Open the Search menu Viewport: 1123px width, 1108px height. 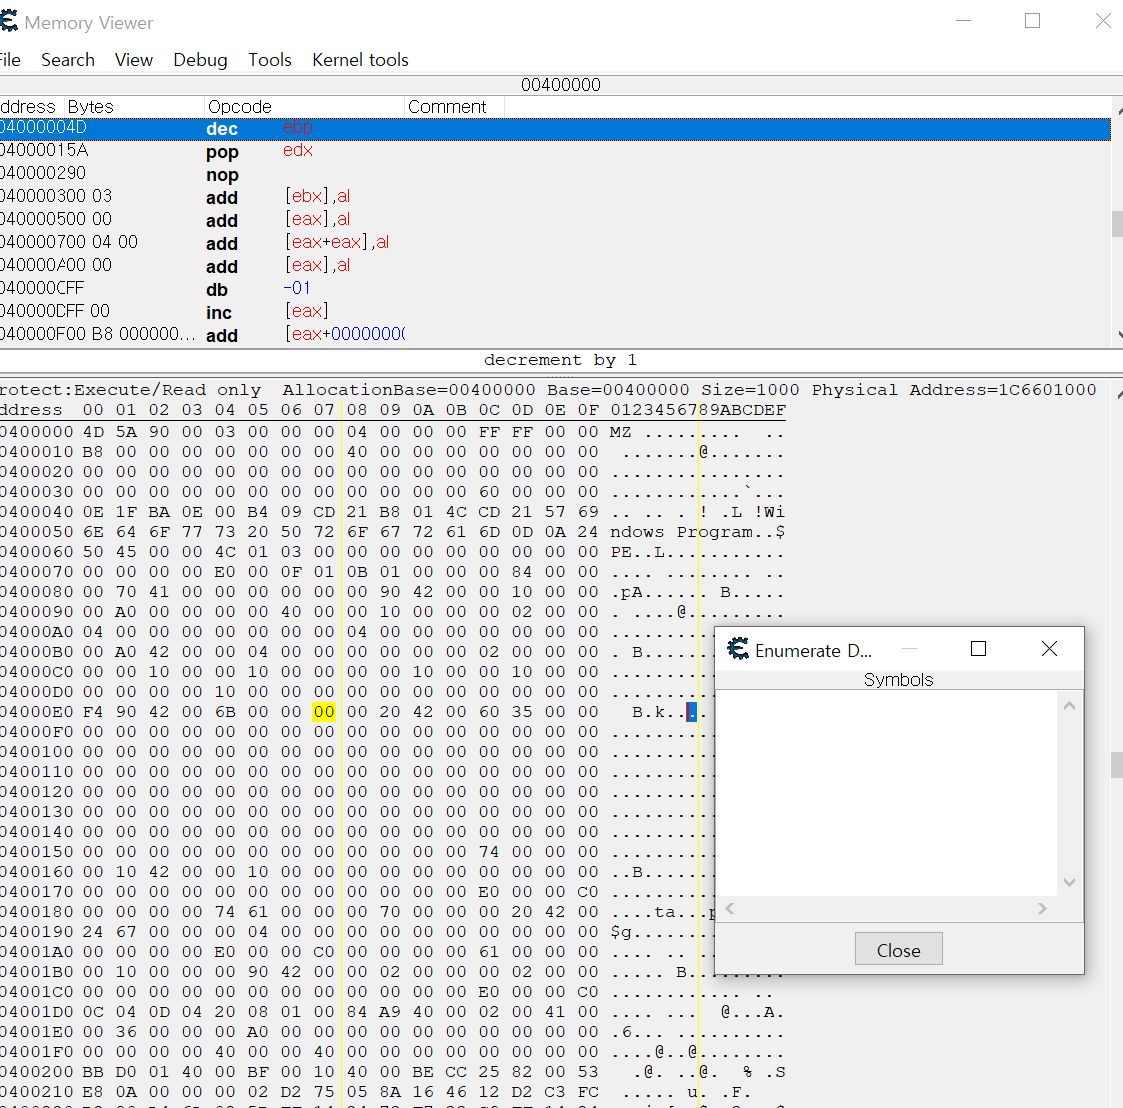coord(68,60)
